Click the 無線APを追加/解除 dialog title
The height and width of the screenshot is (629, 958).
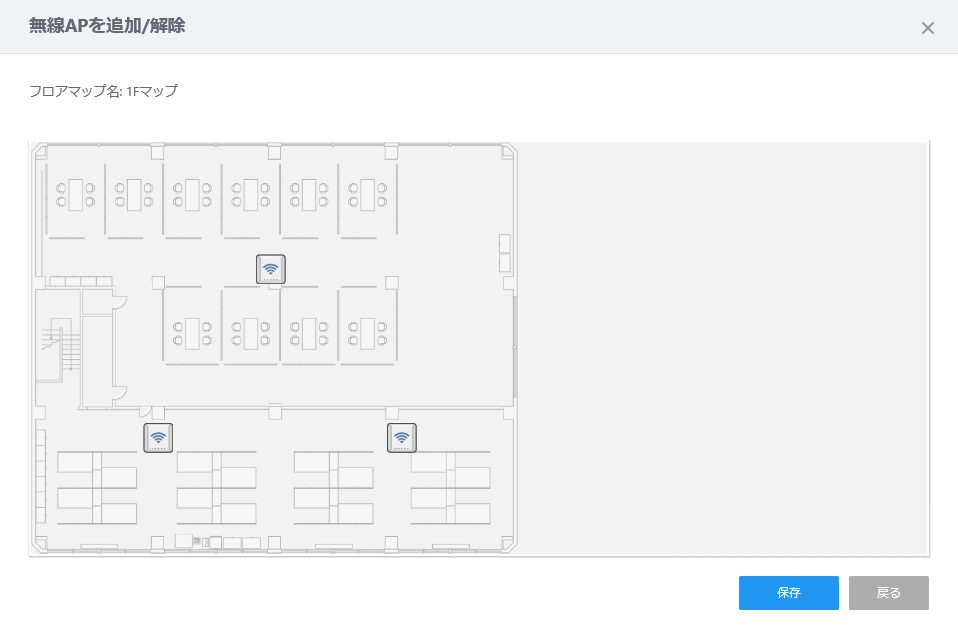107,26
